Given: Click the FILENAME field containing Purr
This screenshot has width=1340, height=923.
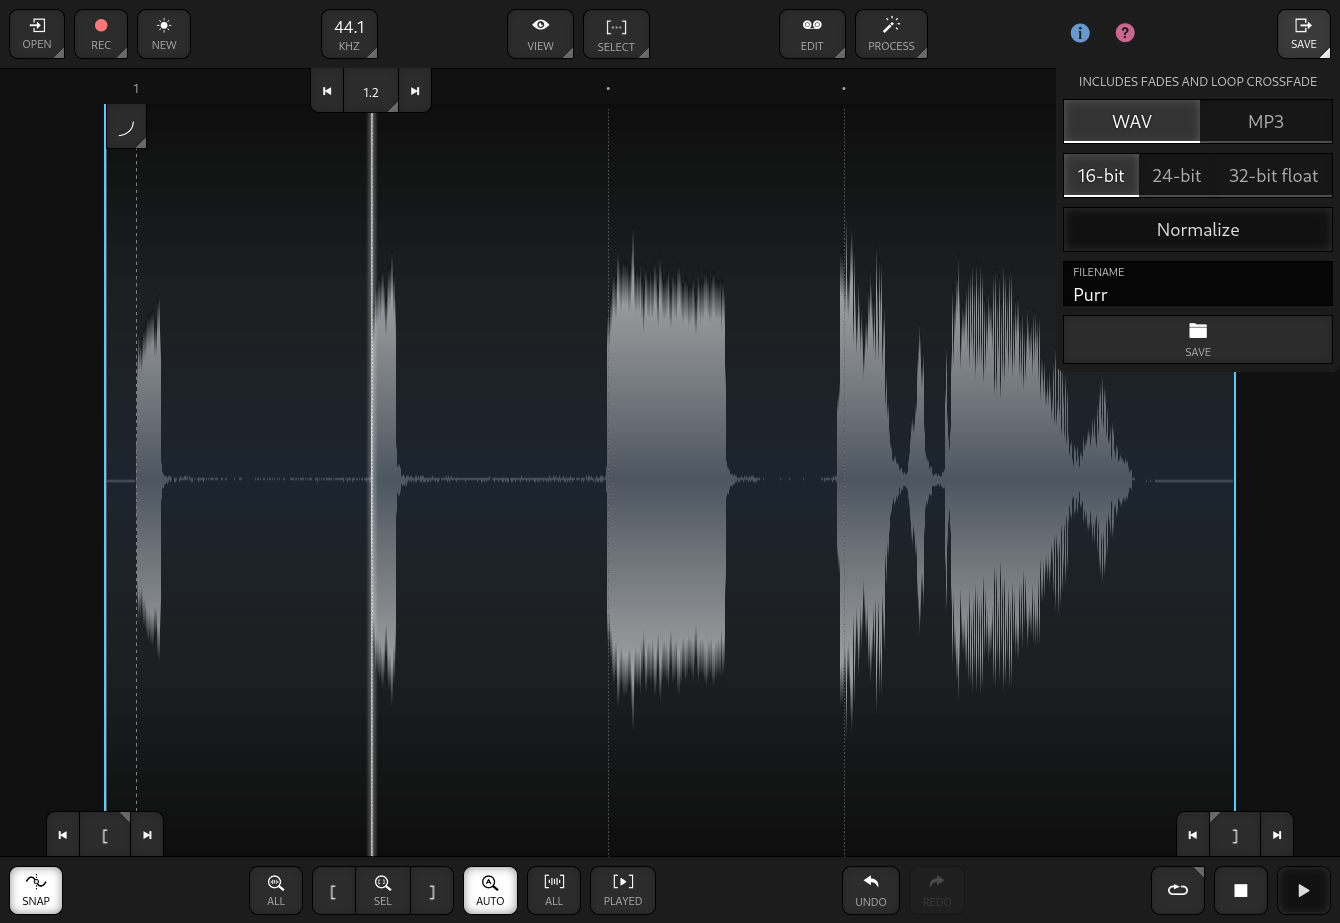Looking at the screenshot, I should [x=1198, y=284].
